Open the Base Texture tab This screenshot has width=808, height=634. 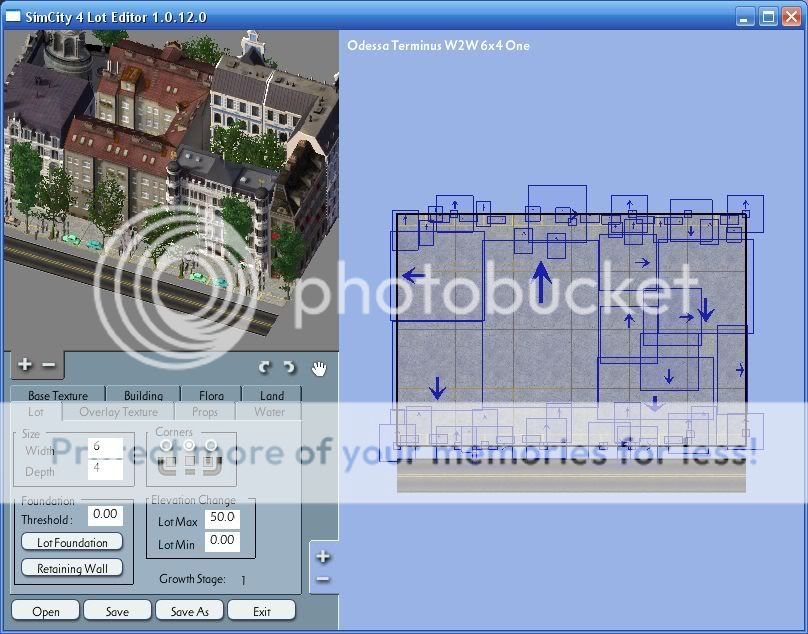[58, 395]
